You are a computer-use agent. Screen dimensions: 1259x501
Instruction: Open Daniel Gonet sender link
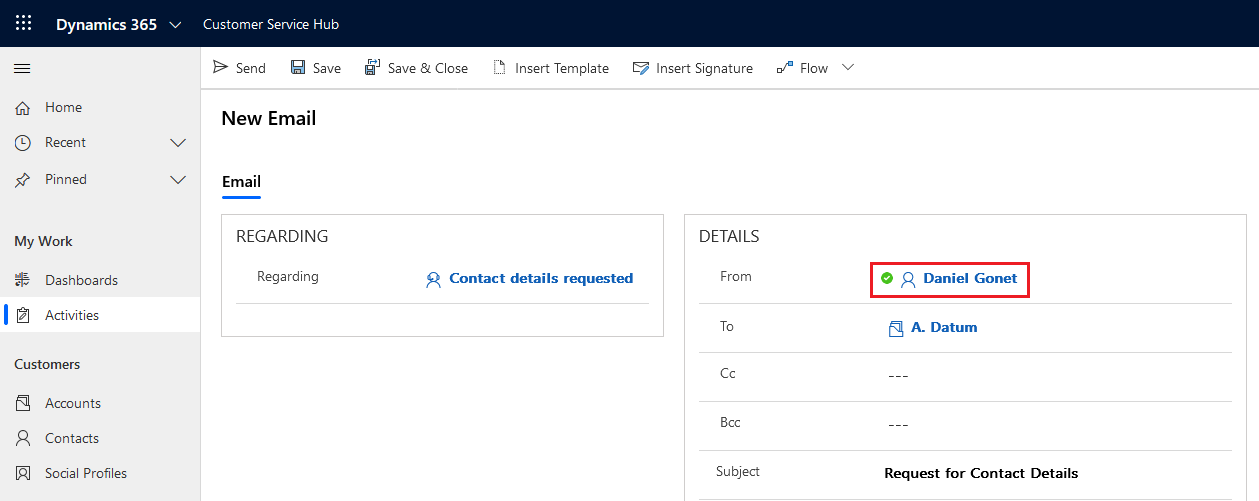pyautogui.click(x=970, y=278)
